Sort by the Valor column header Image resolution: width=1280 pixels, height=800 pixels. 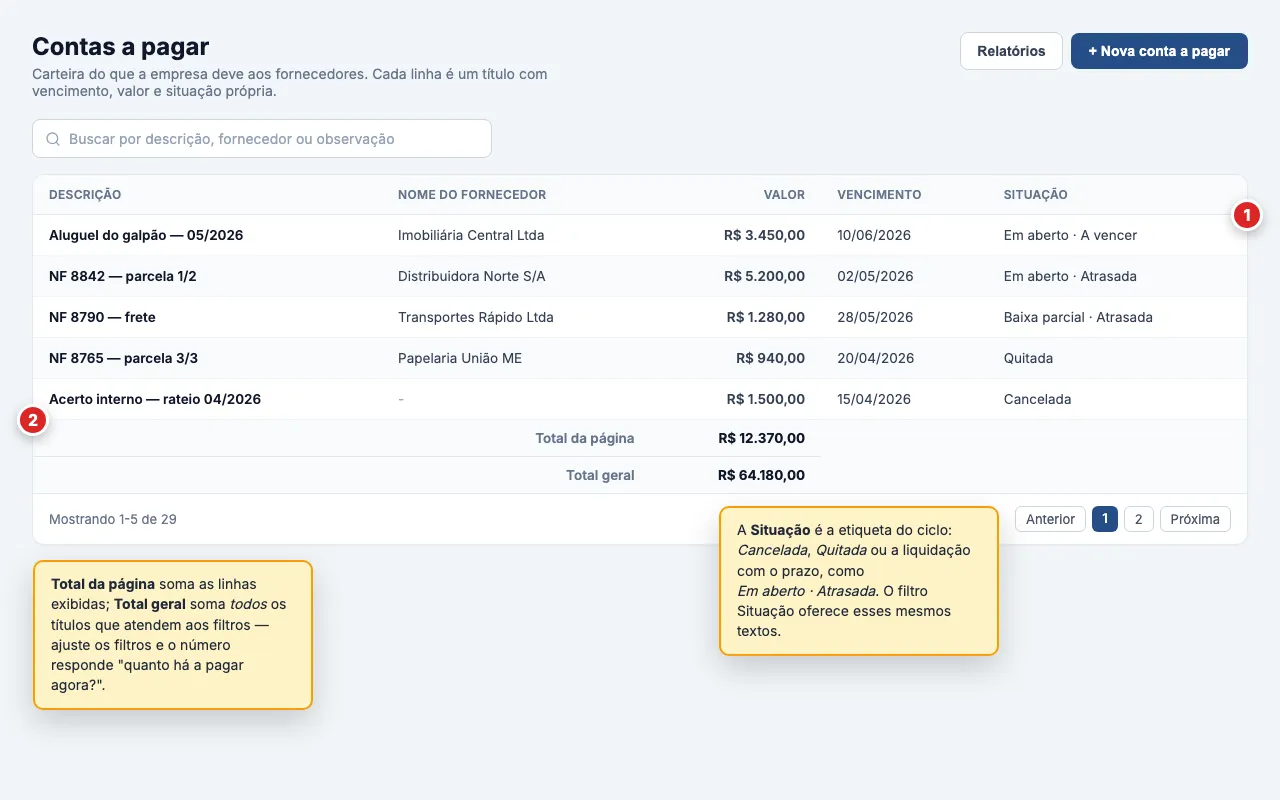(784, 195)
